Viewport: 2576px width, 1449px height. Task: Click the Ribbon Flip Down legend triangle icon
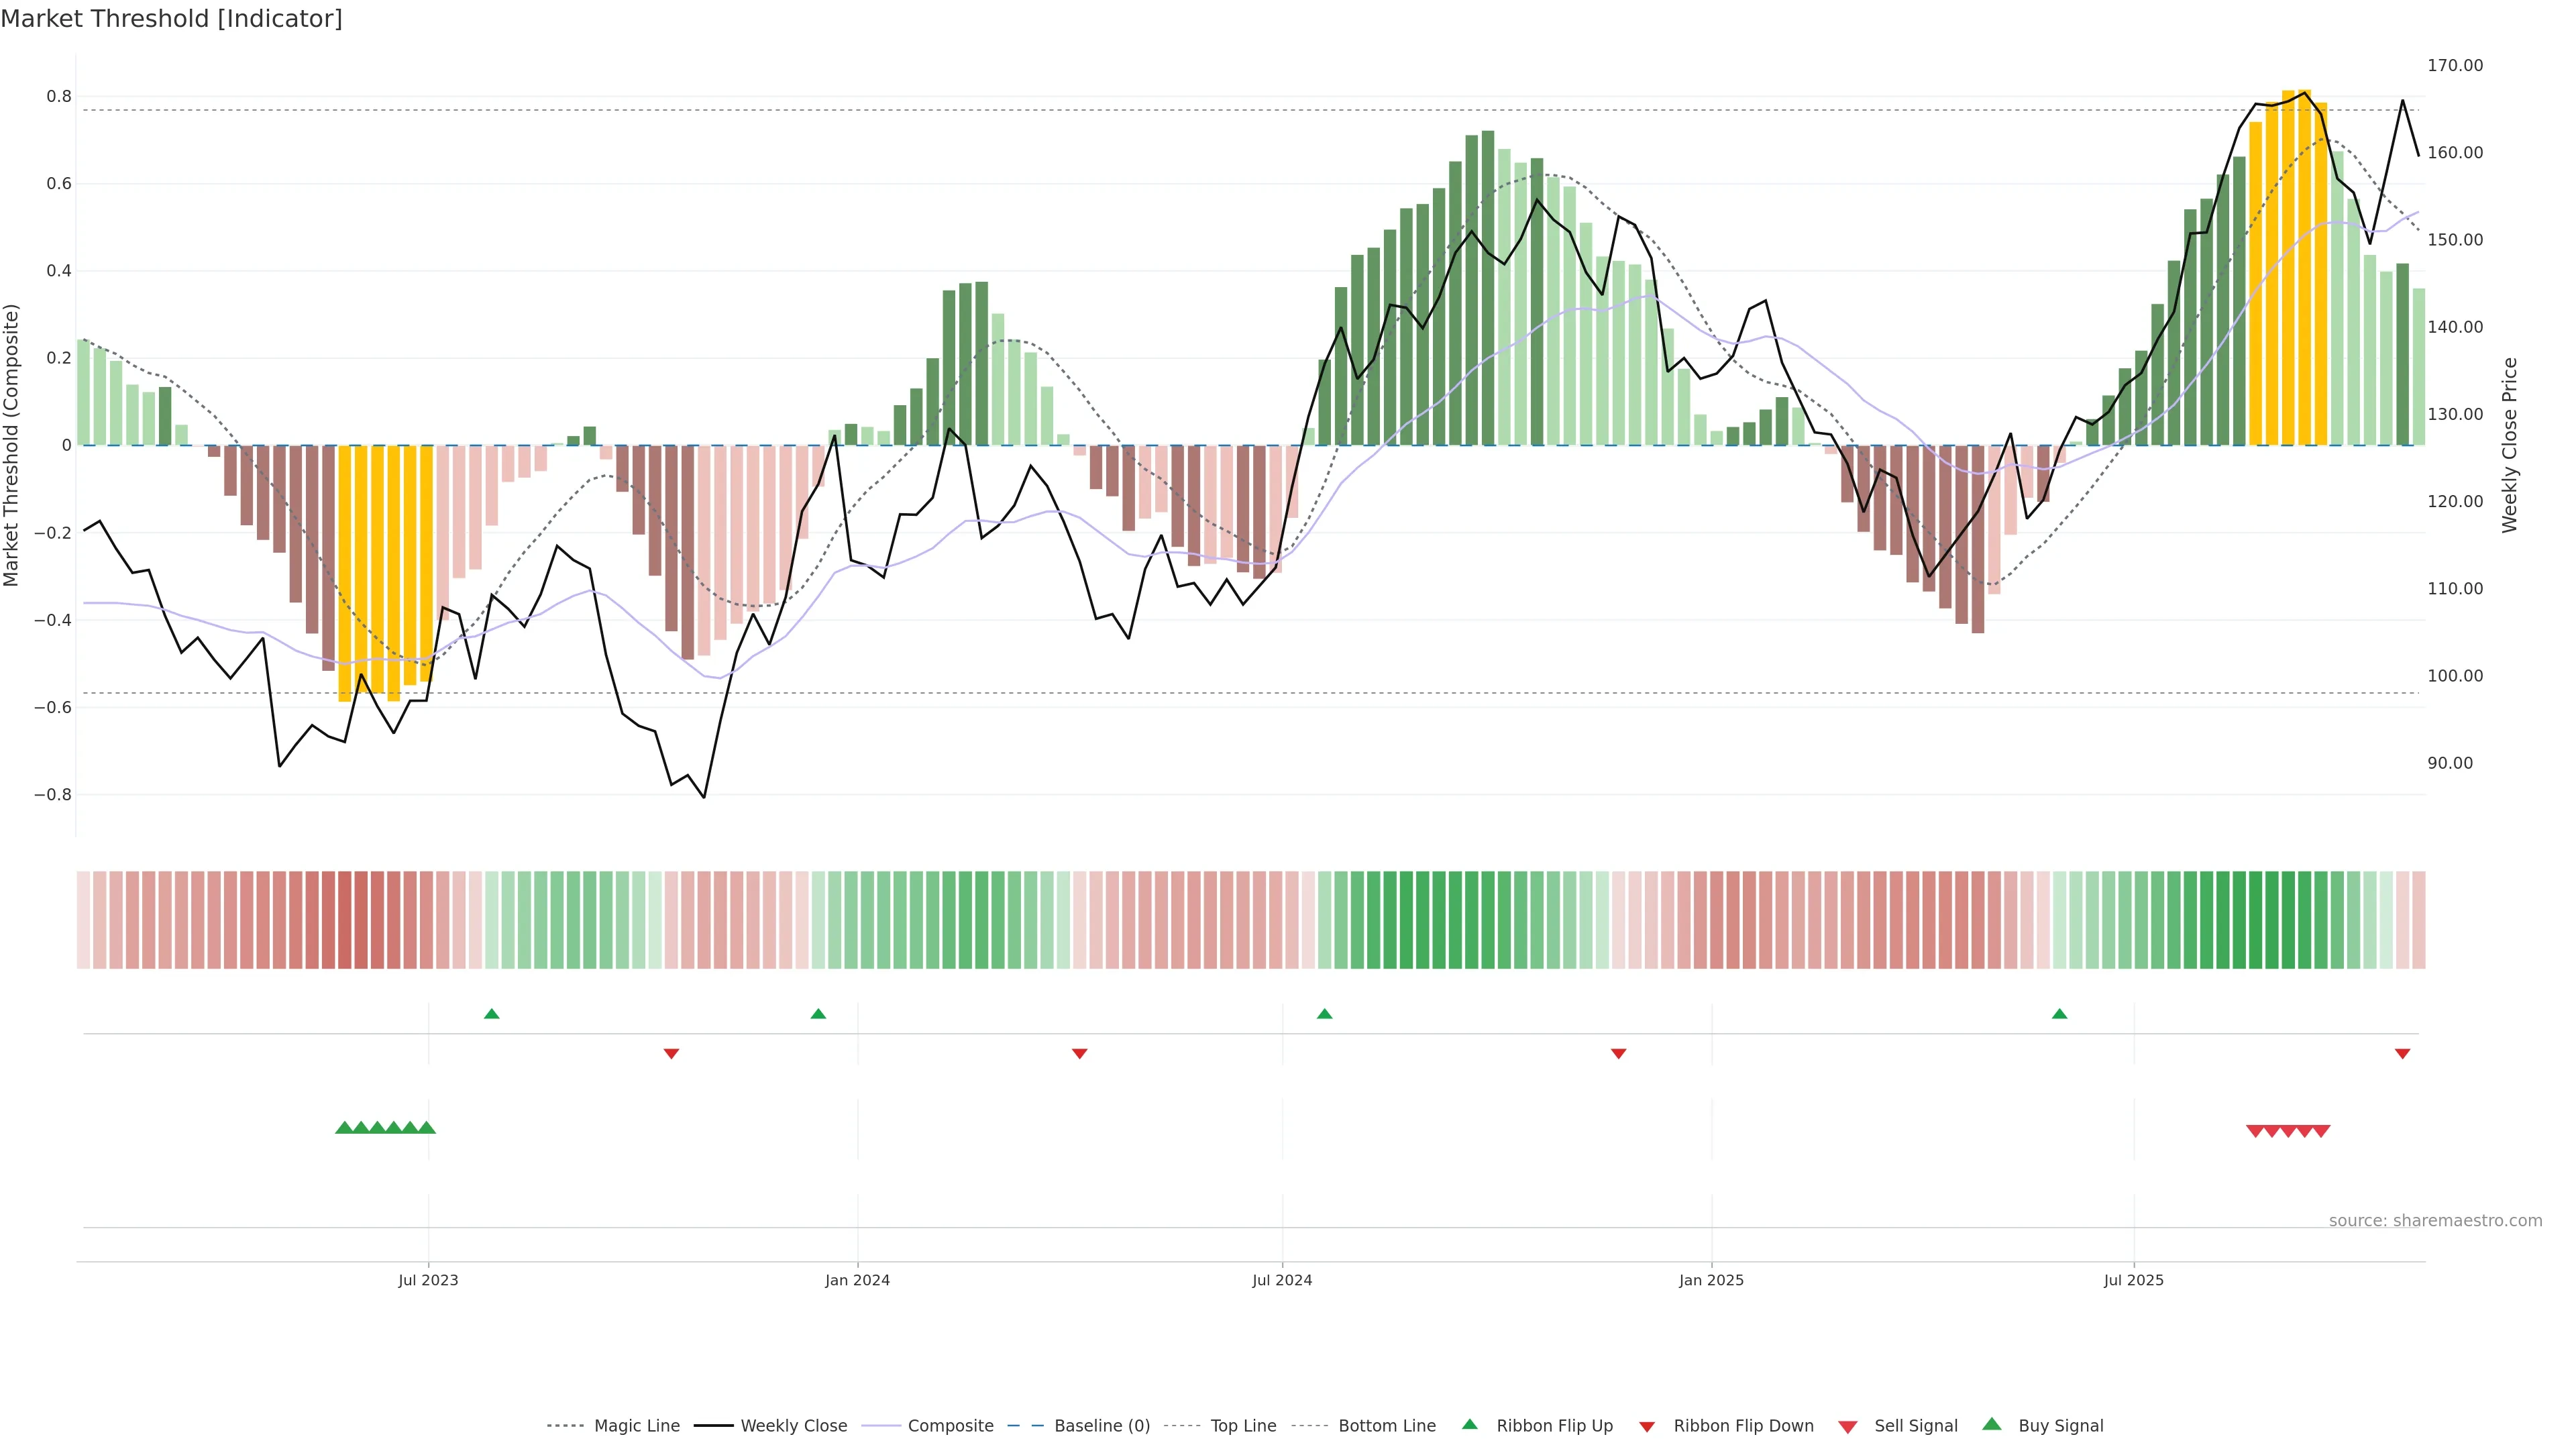1647,1427
